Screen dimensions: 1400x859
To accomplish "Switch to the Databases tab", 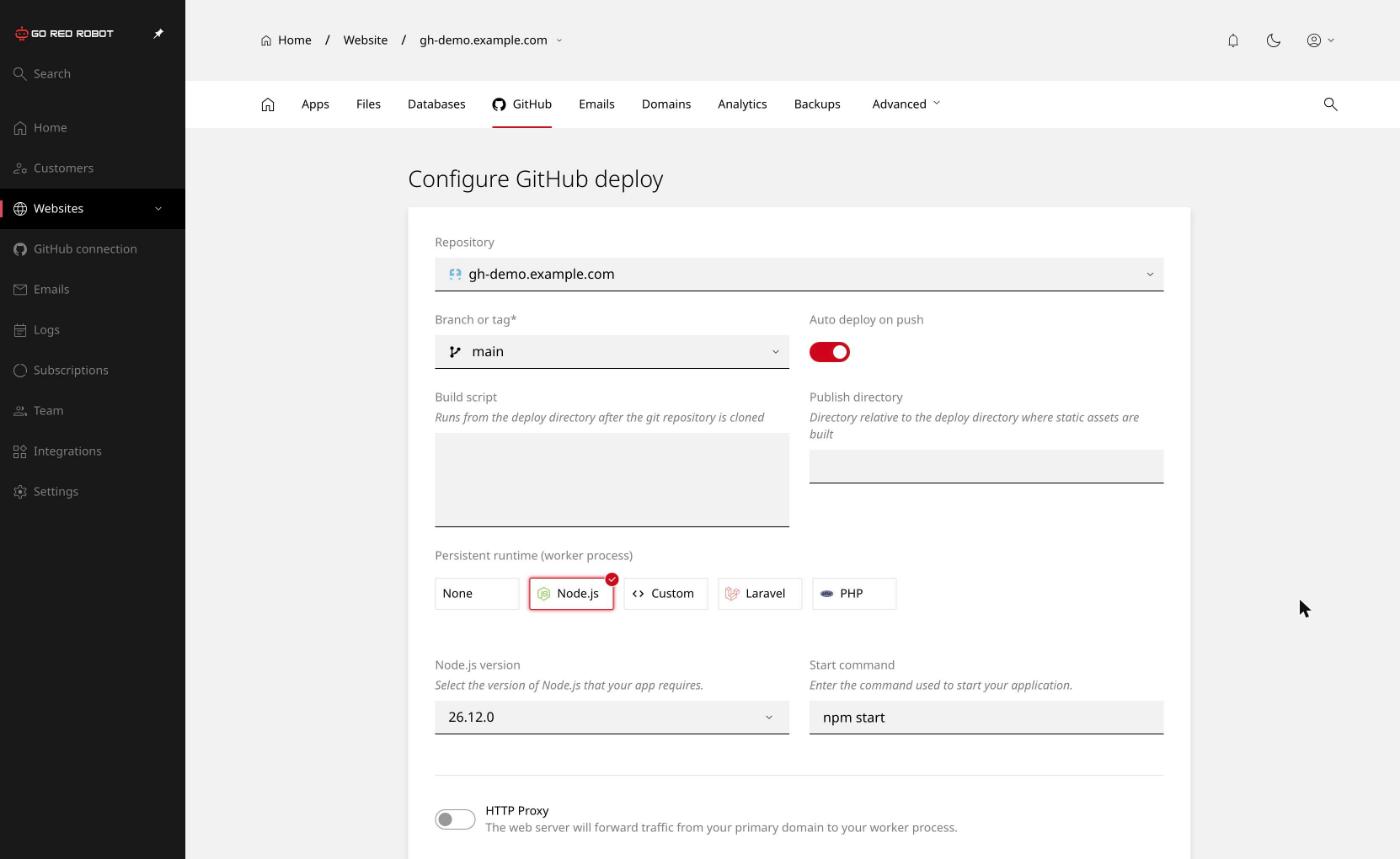I will [x=436, y=104].
